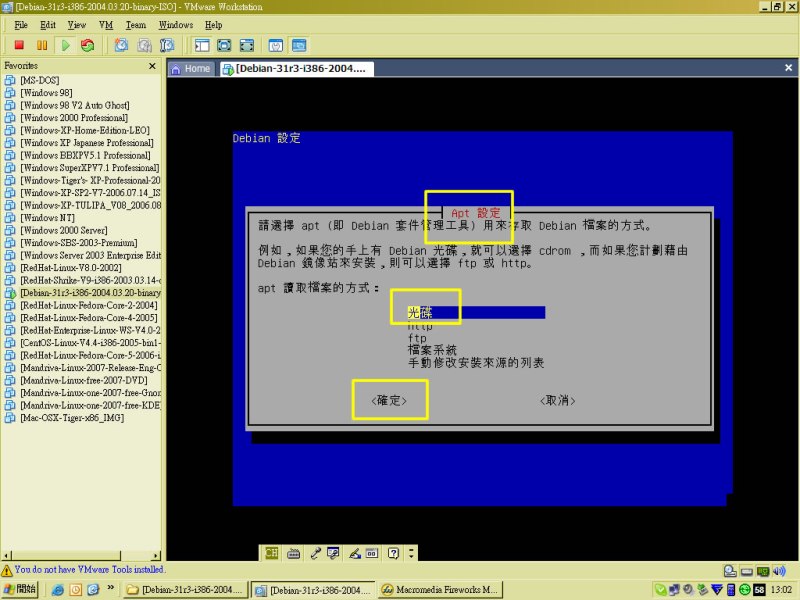Viewport: 800px width, 600px height.
Task: Expand the Quick Launch overflow chevron
Action: pyautogui.click(x=110, y=588)
